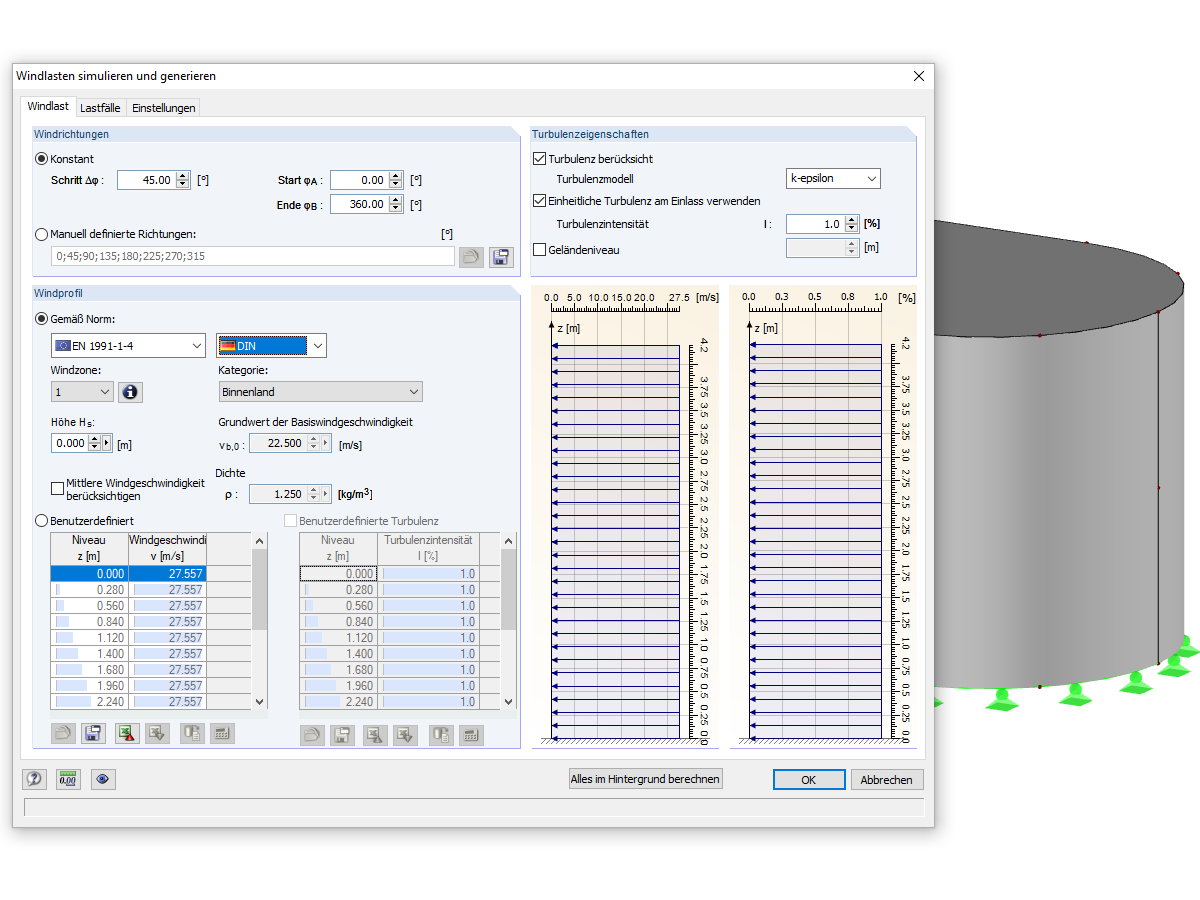1200x900 pixels.
Task: Switch to the Einstellungen tab
Action: tap(163, 107)
